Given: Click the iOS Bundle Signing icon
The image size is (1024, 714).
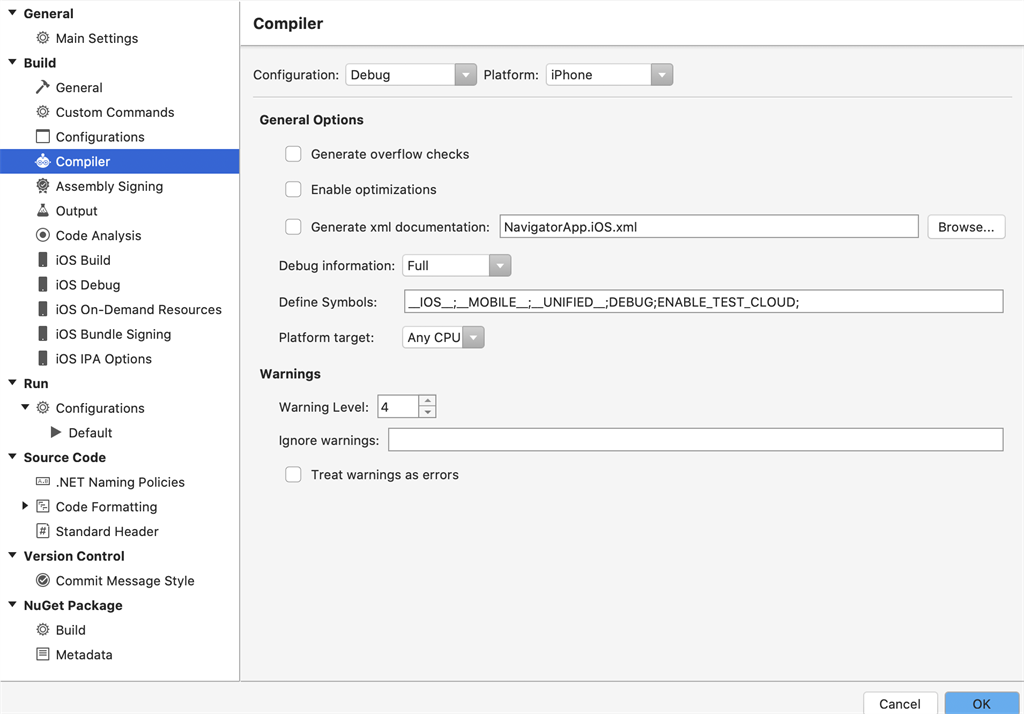Looking at the screenshot, I should click(x=42, y=334).
